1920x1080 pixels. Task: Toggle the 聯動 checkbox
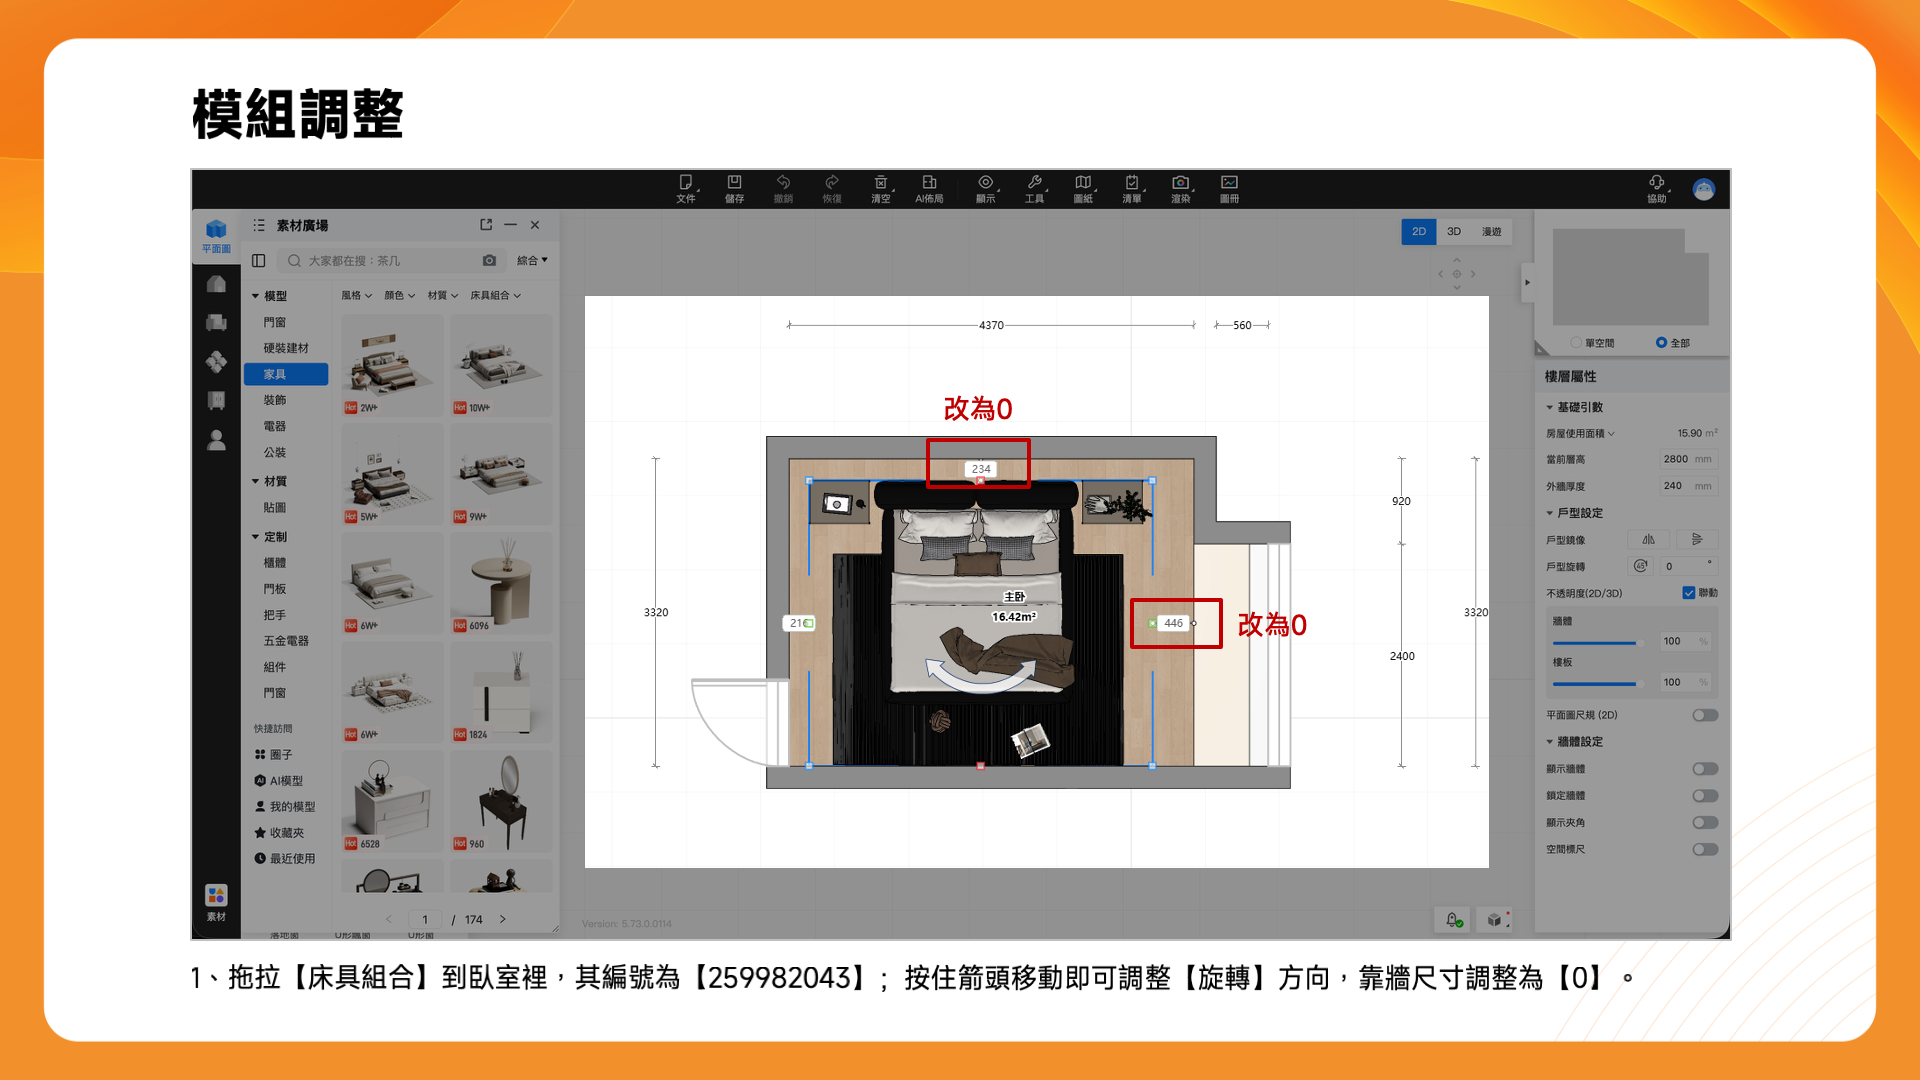coord(1689,593)
